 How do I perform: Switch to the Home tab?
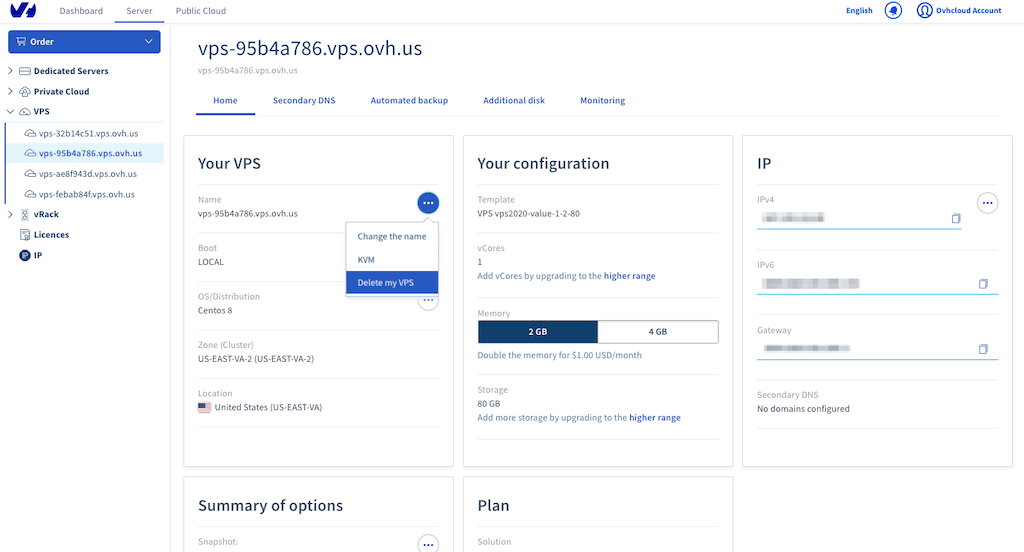coord(225,101)
